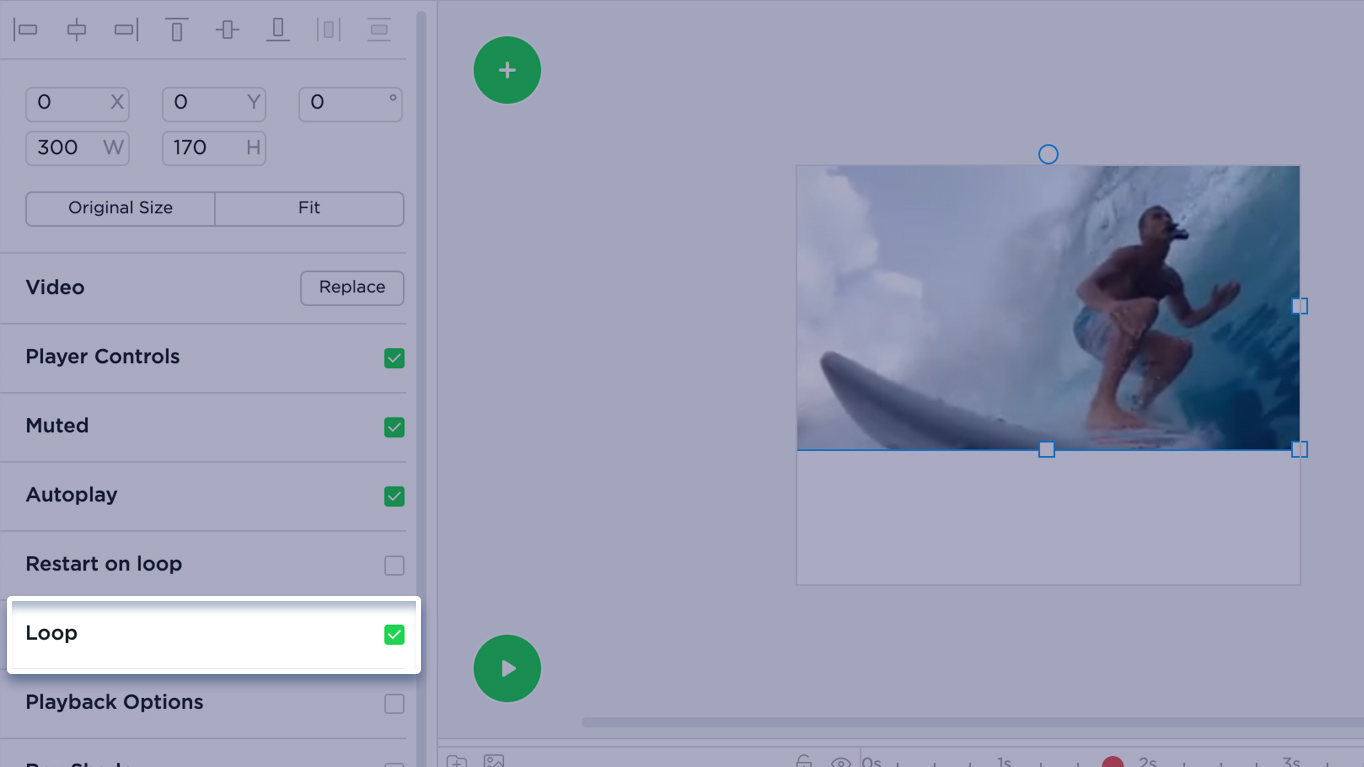
Task: Click the left panel vertical scrollbar
Action: point(422,388)
